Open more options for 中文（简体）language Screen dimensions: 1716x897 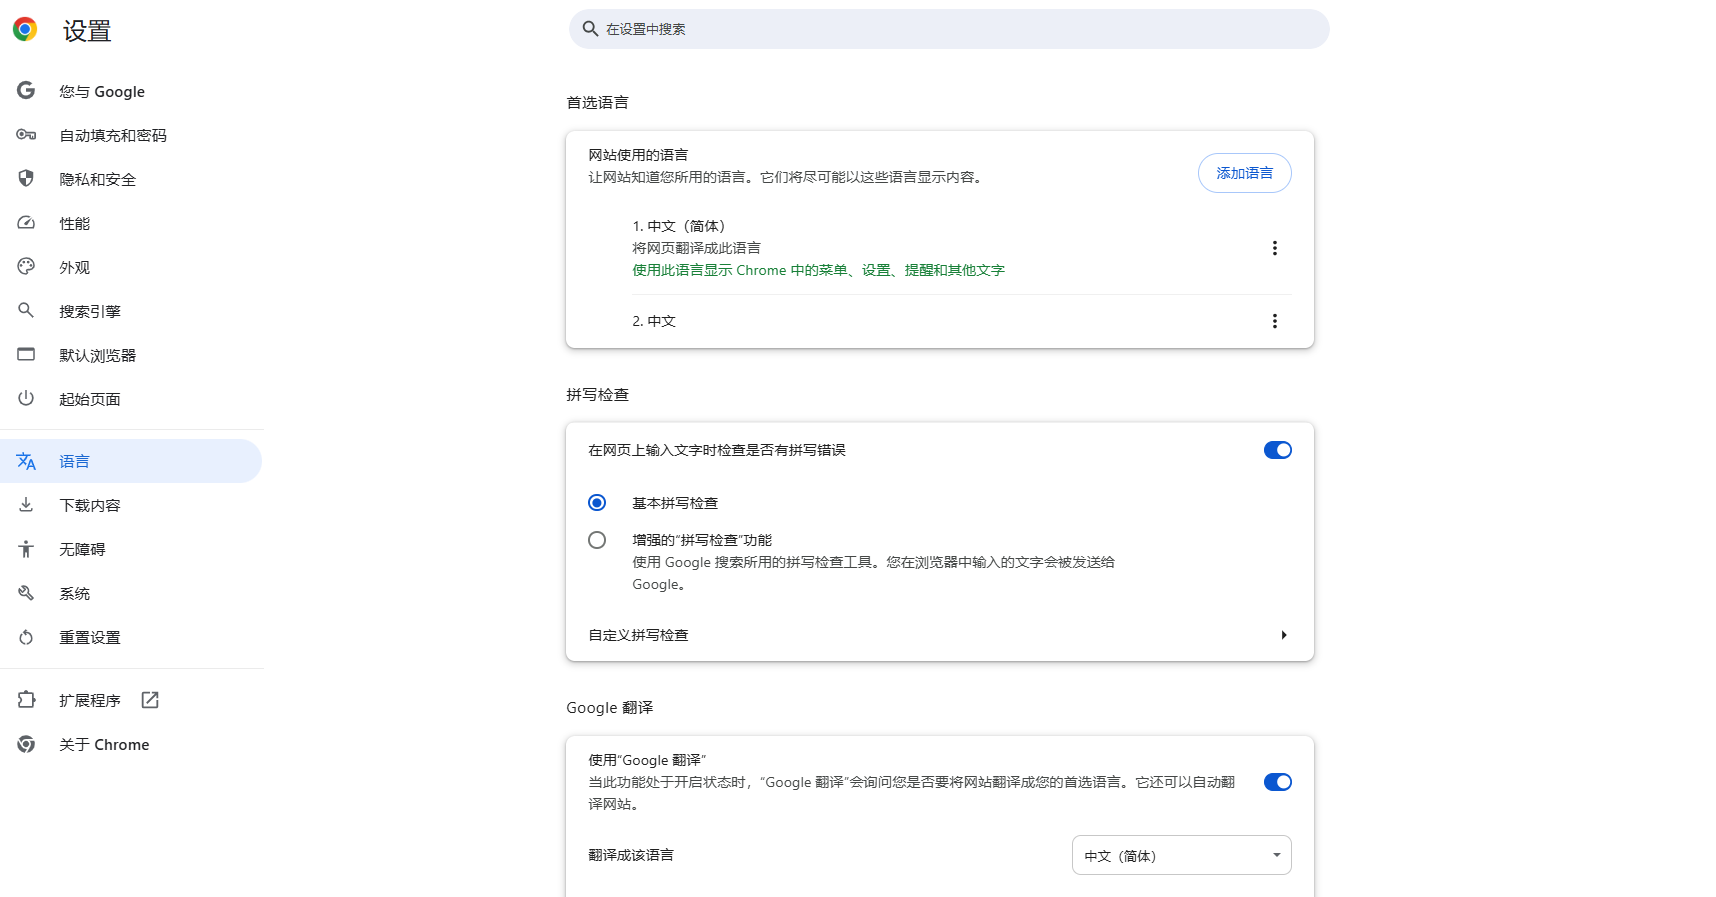1274,248
